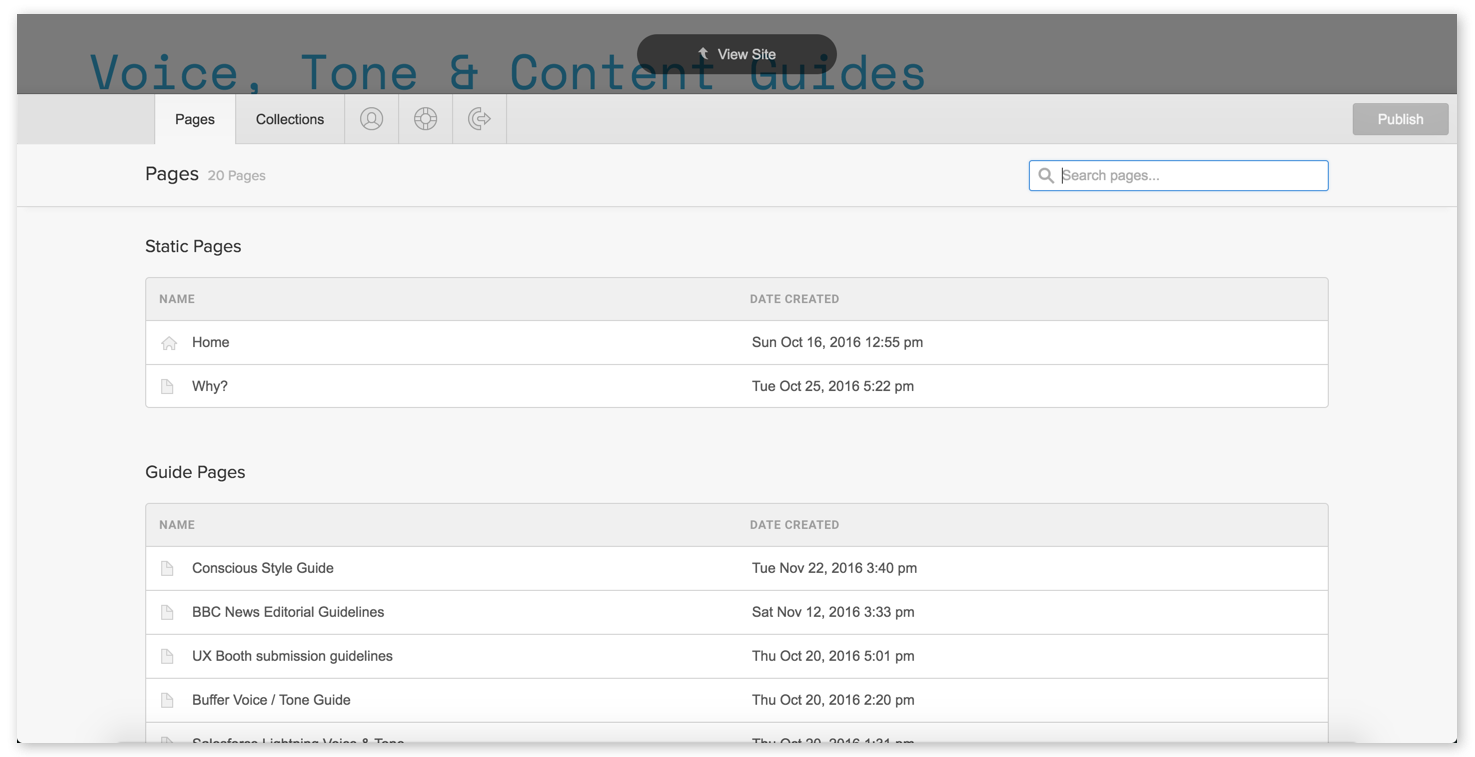
Task: Open the Home static page
Action: click(210, 341)
